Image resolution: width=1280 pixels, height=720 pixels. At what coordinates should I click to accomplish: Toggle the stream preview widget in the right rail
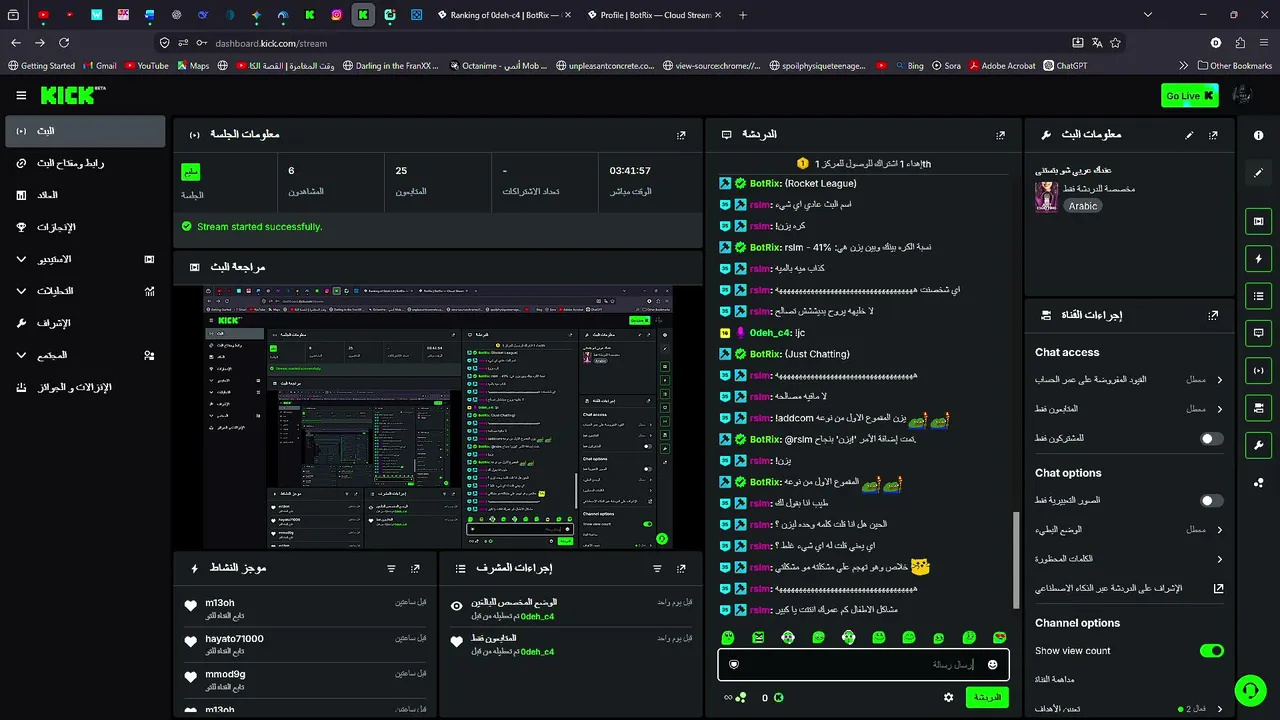(1258, 221)
